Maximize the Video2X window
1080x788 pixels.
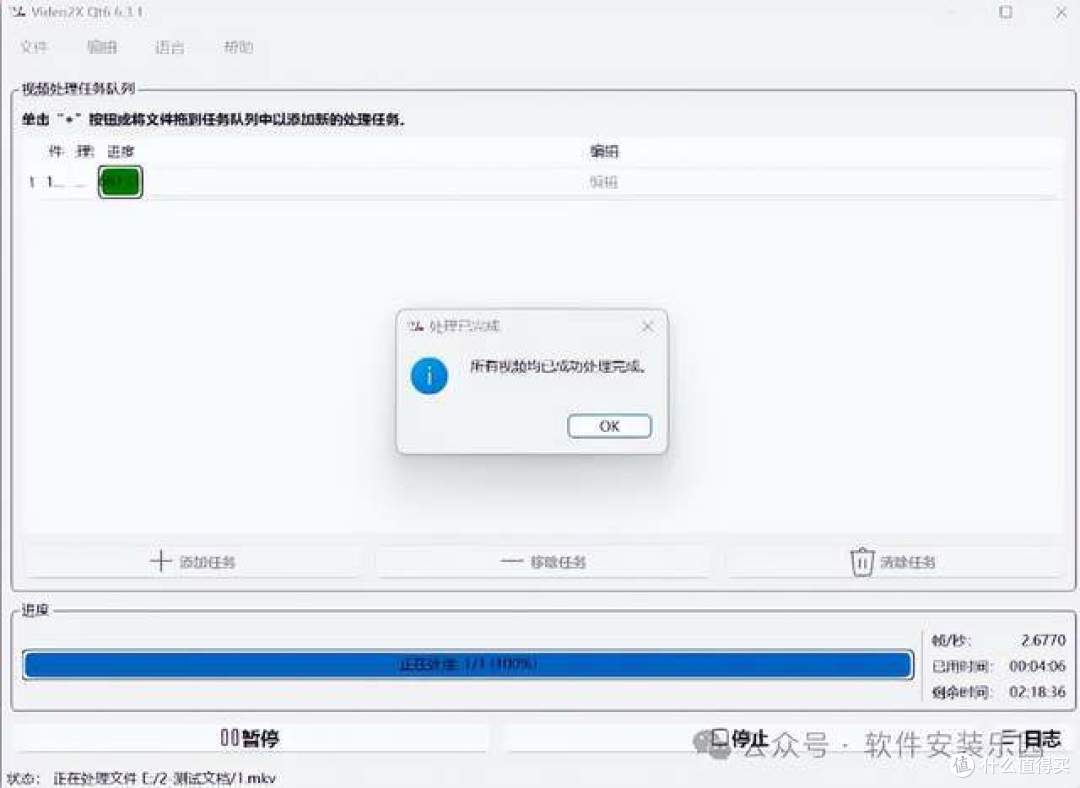click(1006, 12)
